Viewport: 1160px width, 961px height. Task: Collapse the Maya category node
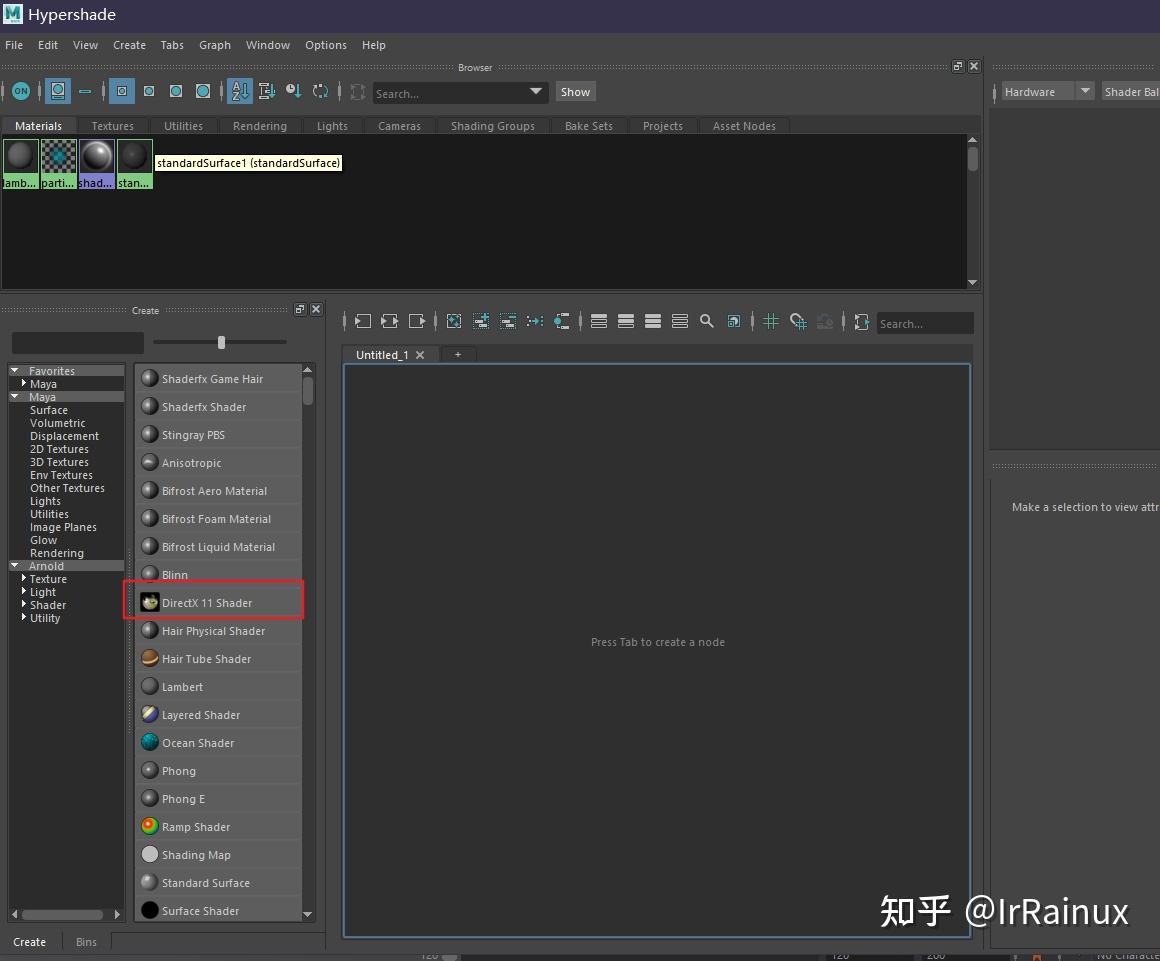[15, 397]
